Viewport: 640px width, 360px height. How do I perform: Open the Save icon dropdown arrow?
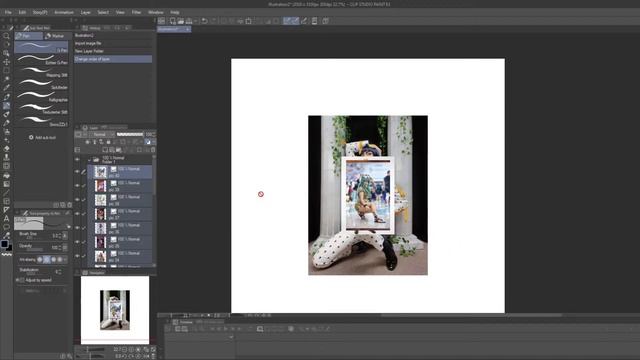point(196,21)
